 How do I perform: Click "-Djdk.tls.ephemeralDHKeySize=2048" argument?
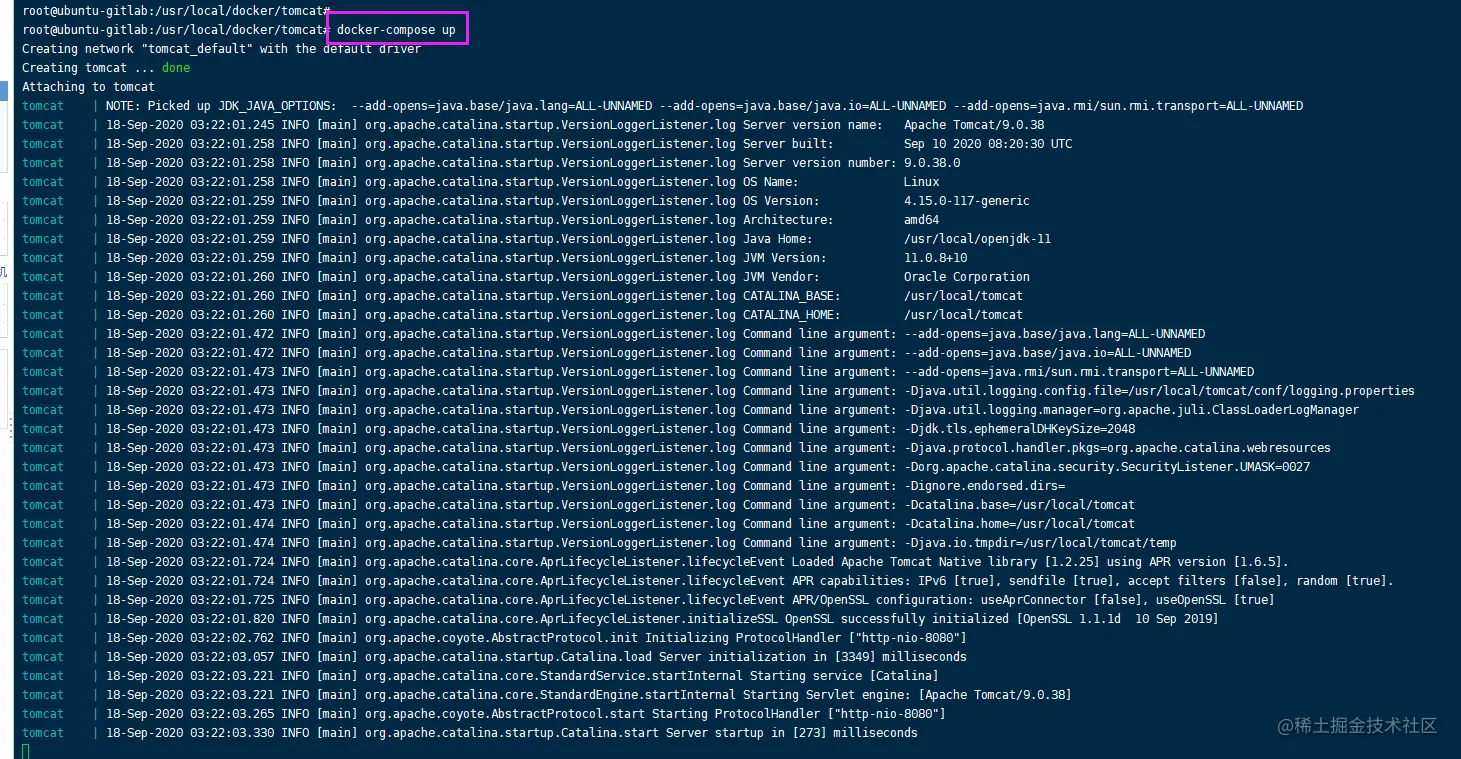[x=1019, y=429]
